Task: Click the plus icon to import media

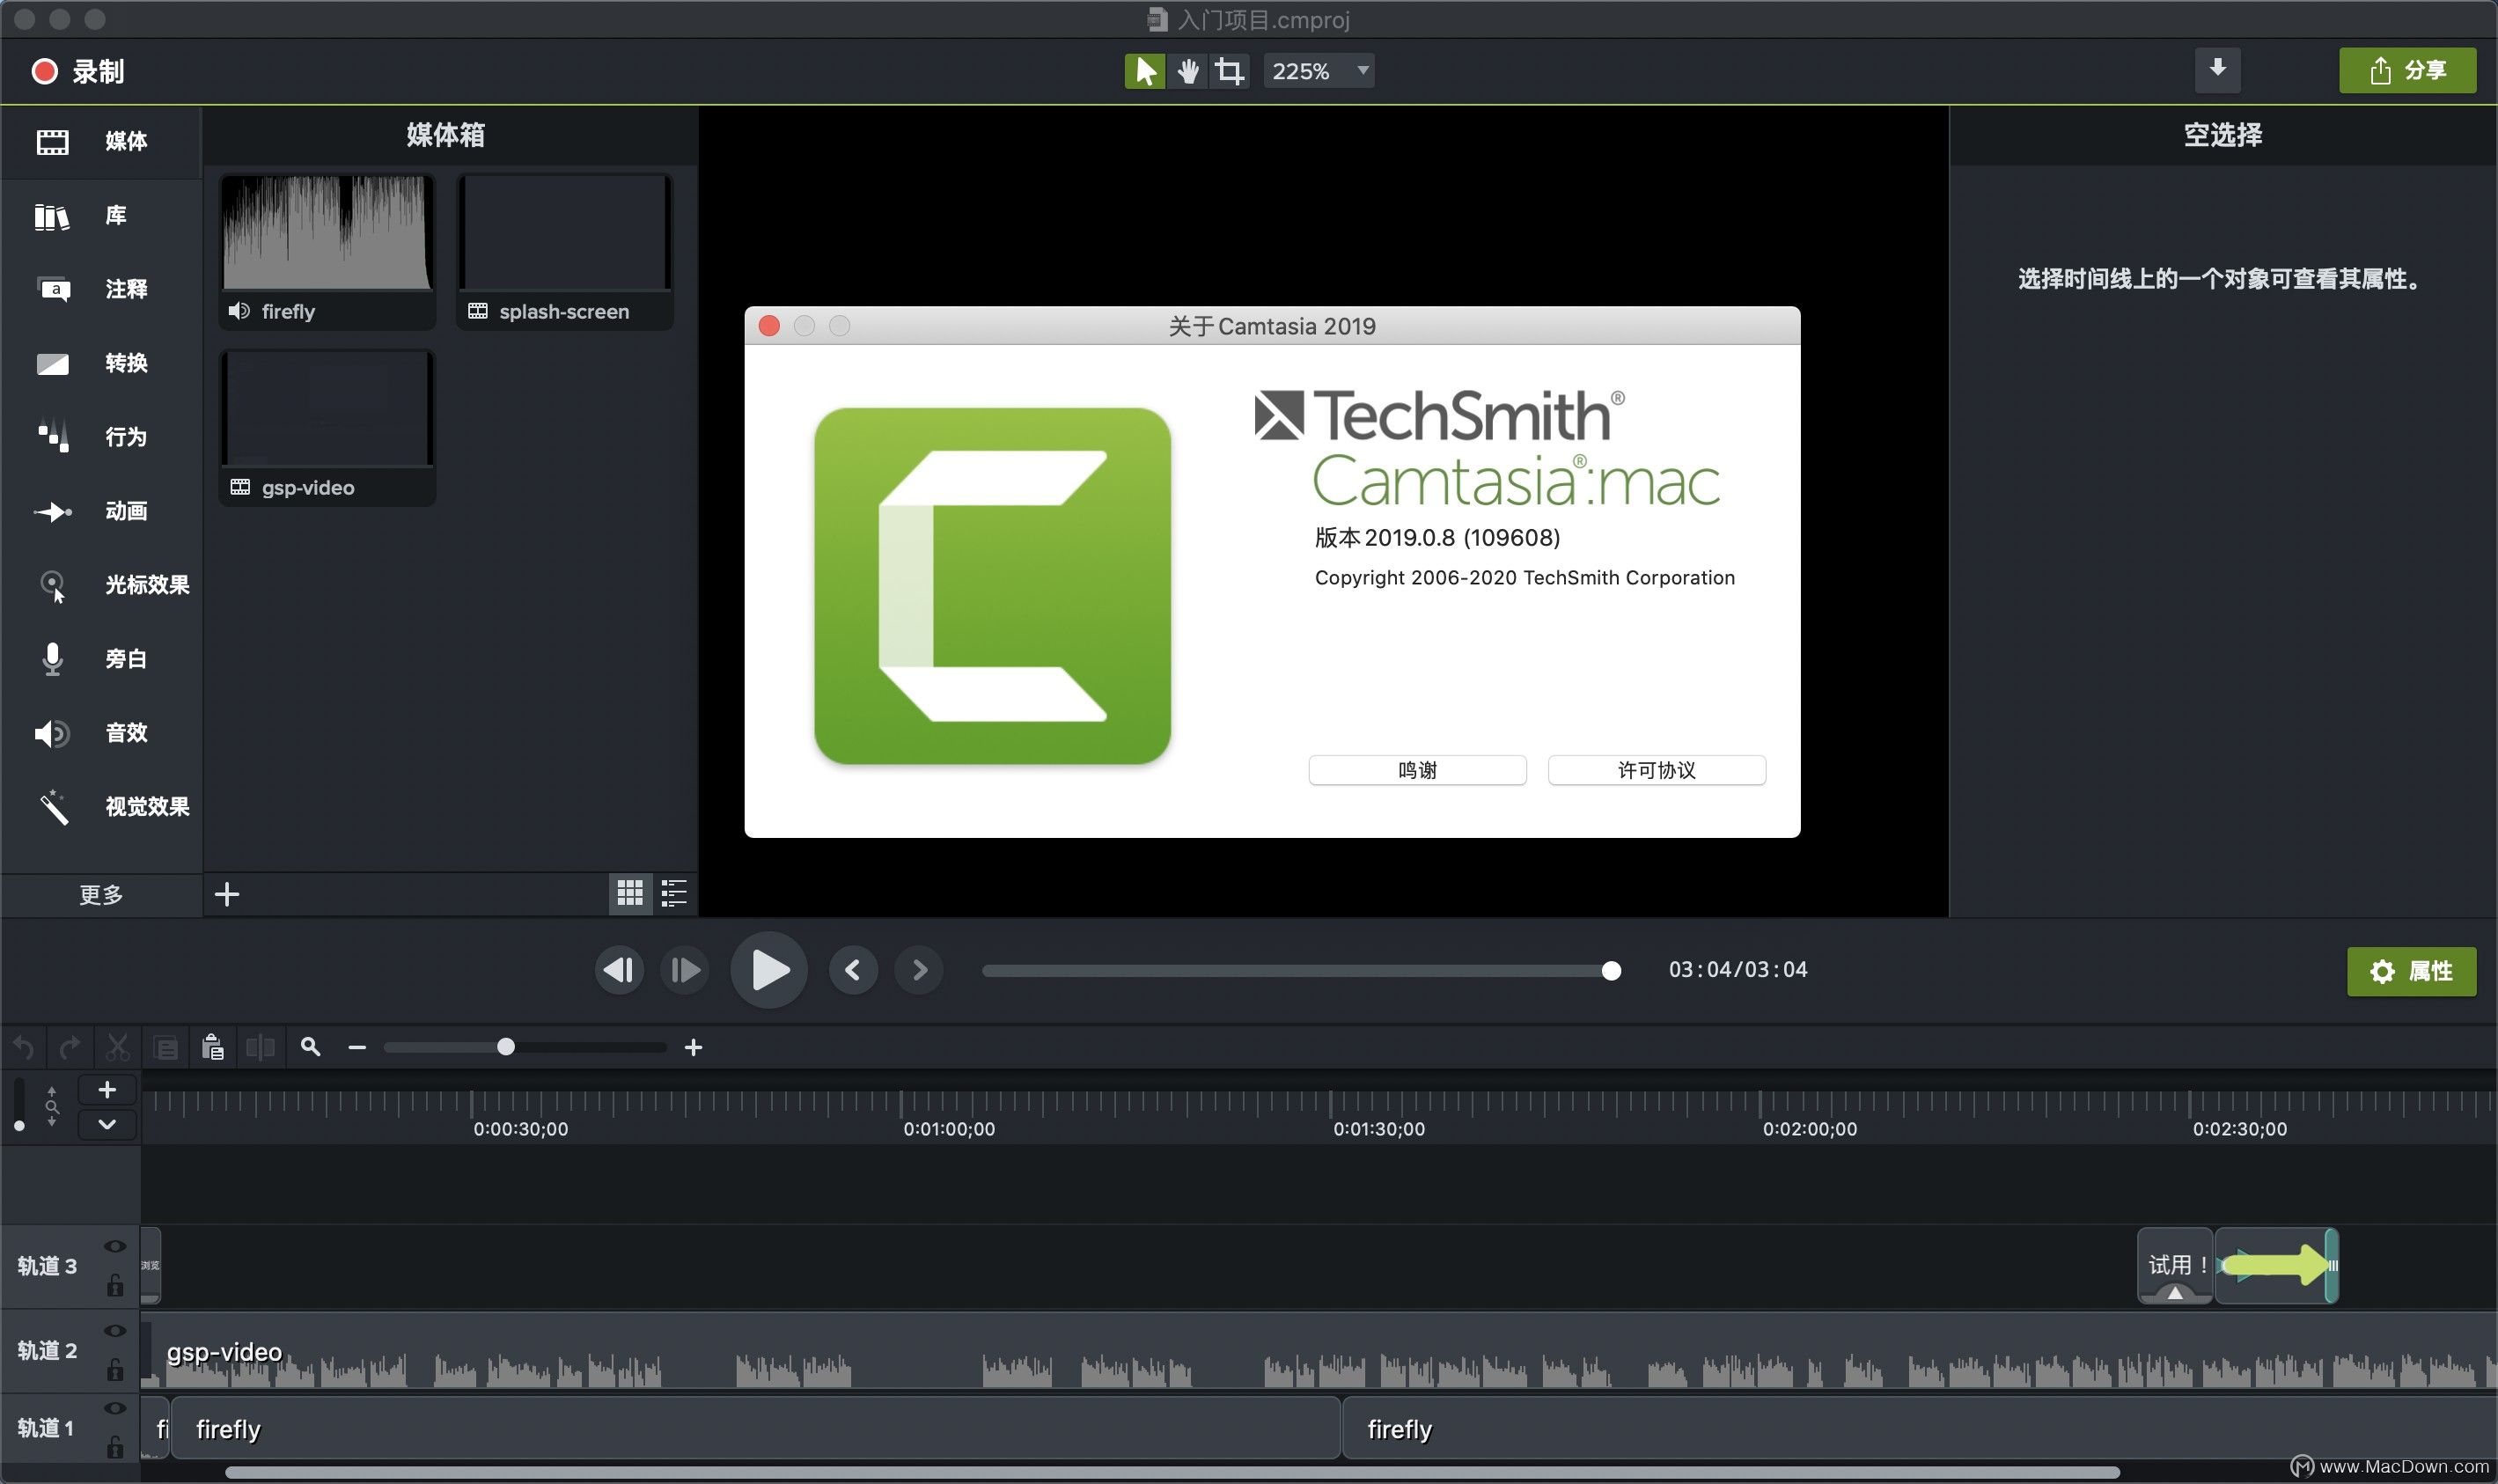Action: tap(227, 894)
